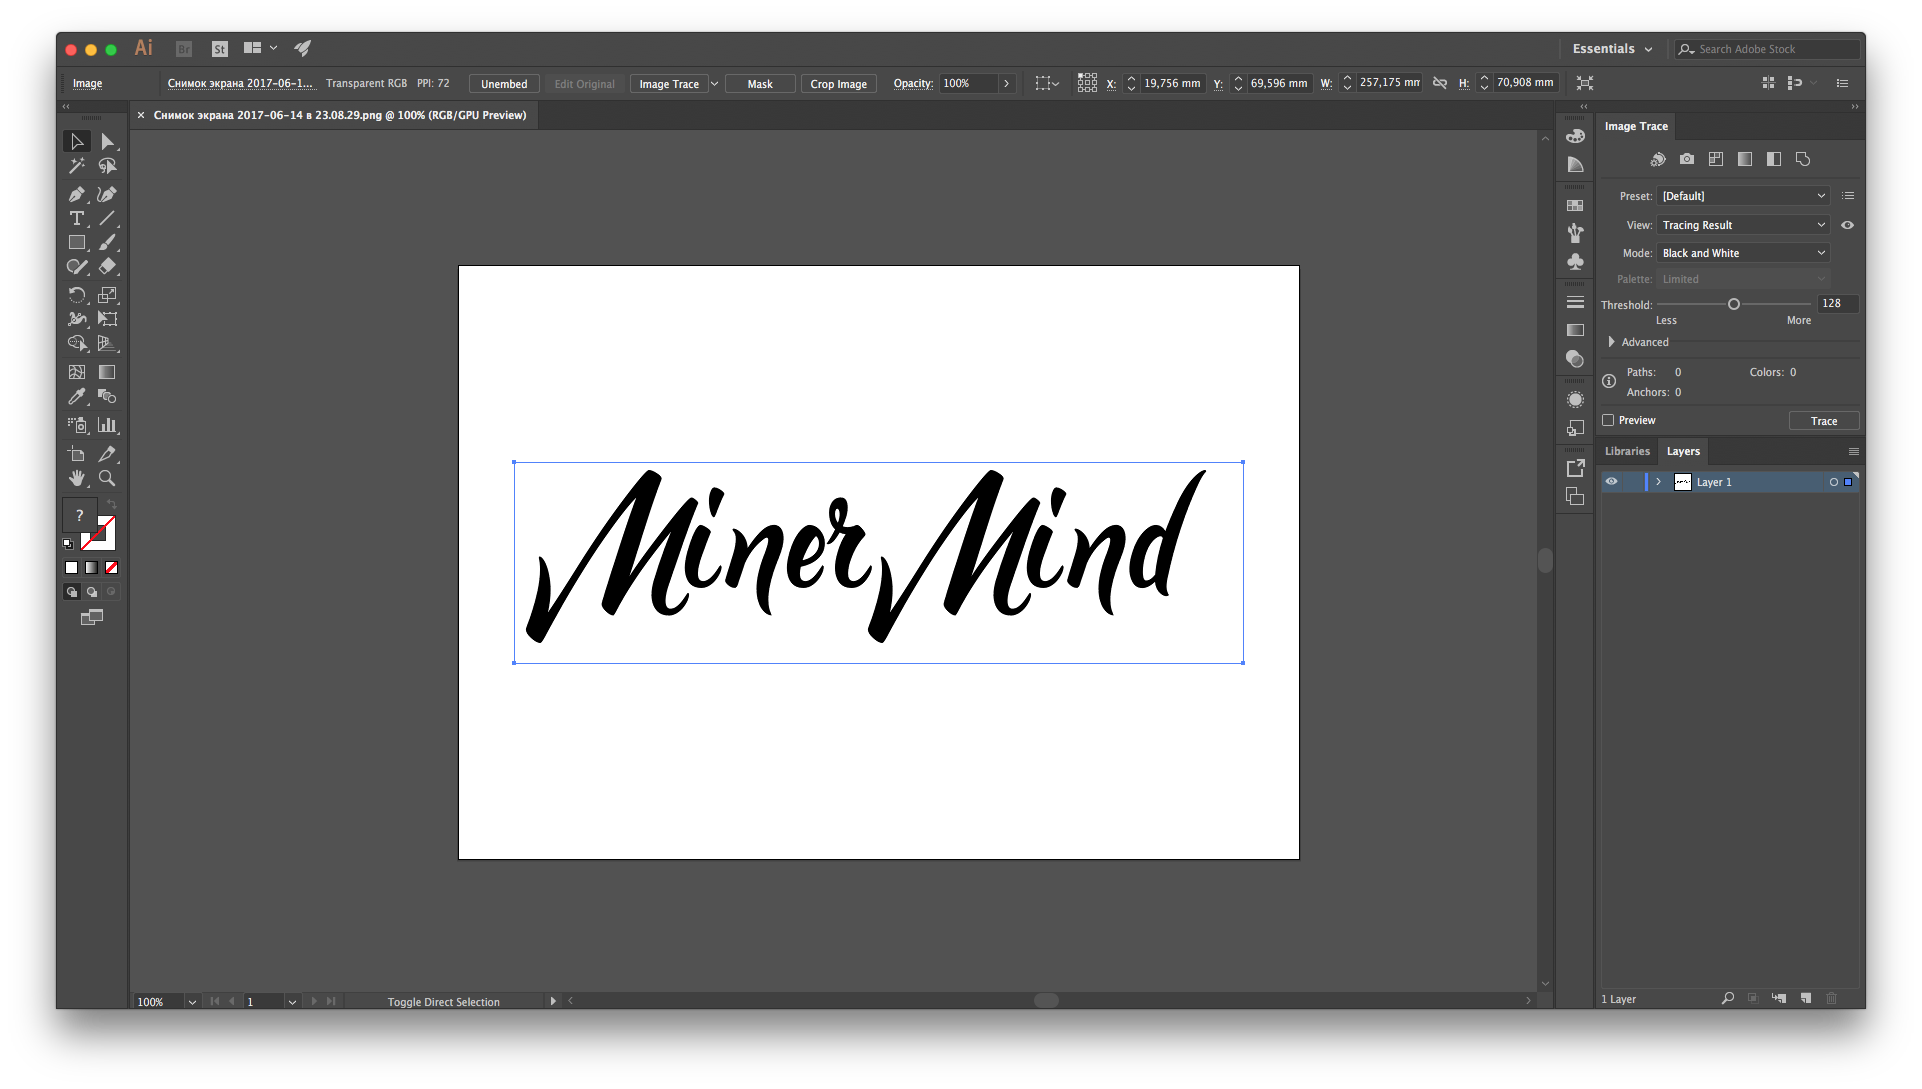Select the Image Trace panel tab
1922x1089 pixels.
[1636, 126]
